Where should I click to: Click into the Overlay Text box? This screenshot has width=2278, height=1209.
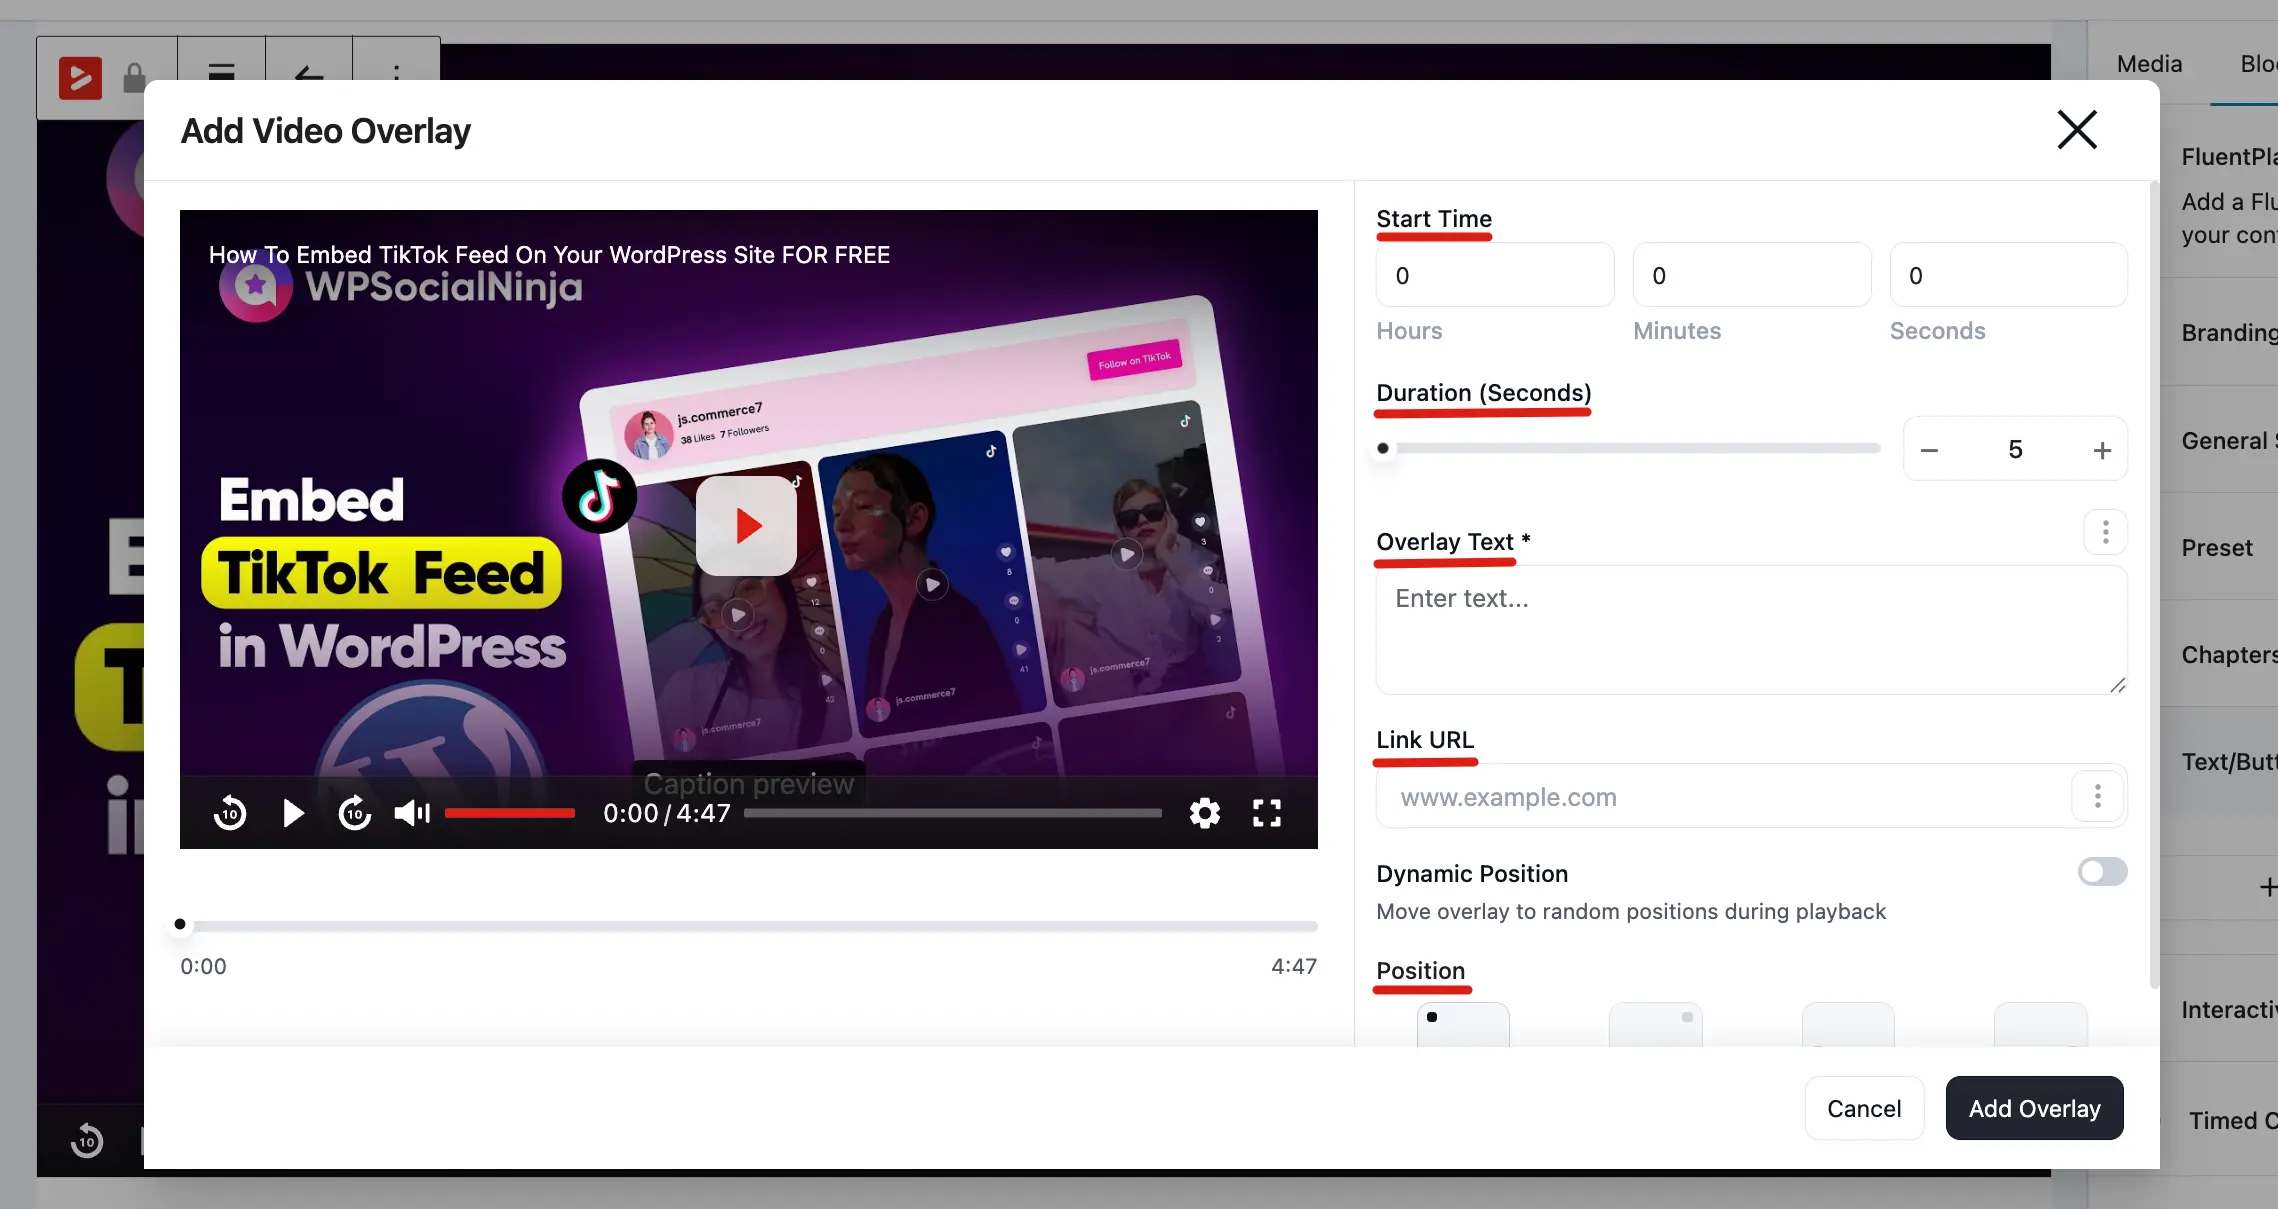1752,630
